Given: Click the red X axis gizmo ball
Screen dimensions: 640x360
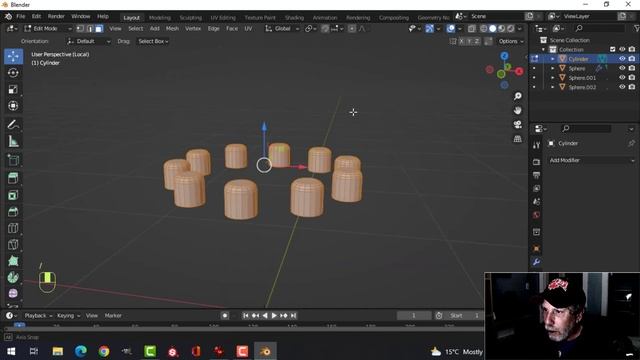Looking at the screenshot, I should pos(519,71).
